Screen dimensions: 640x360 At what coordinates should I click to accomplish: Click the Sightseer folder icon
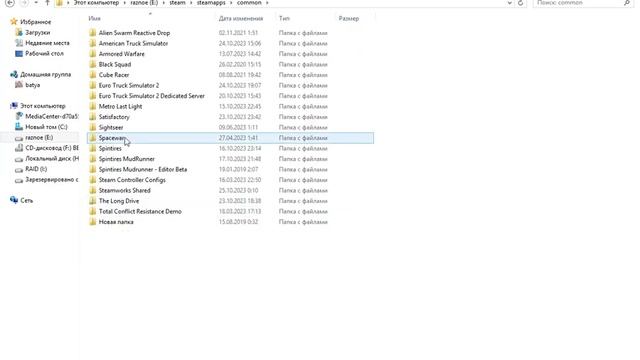point(93,127)
